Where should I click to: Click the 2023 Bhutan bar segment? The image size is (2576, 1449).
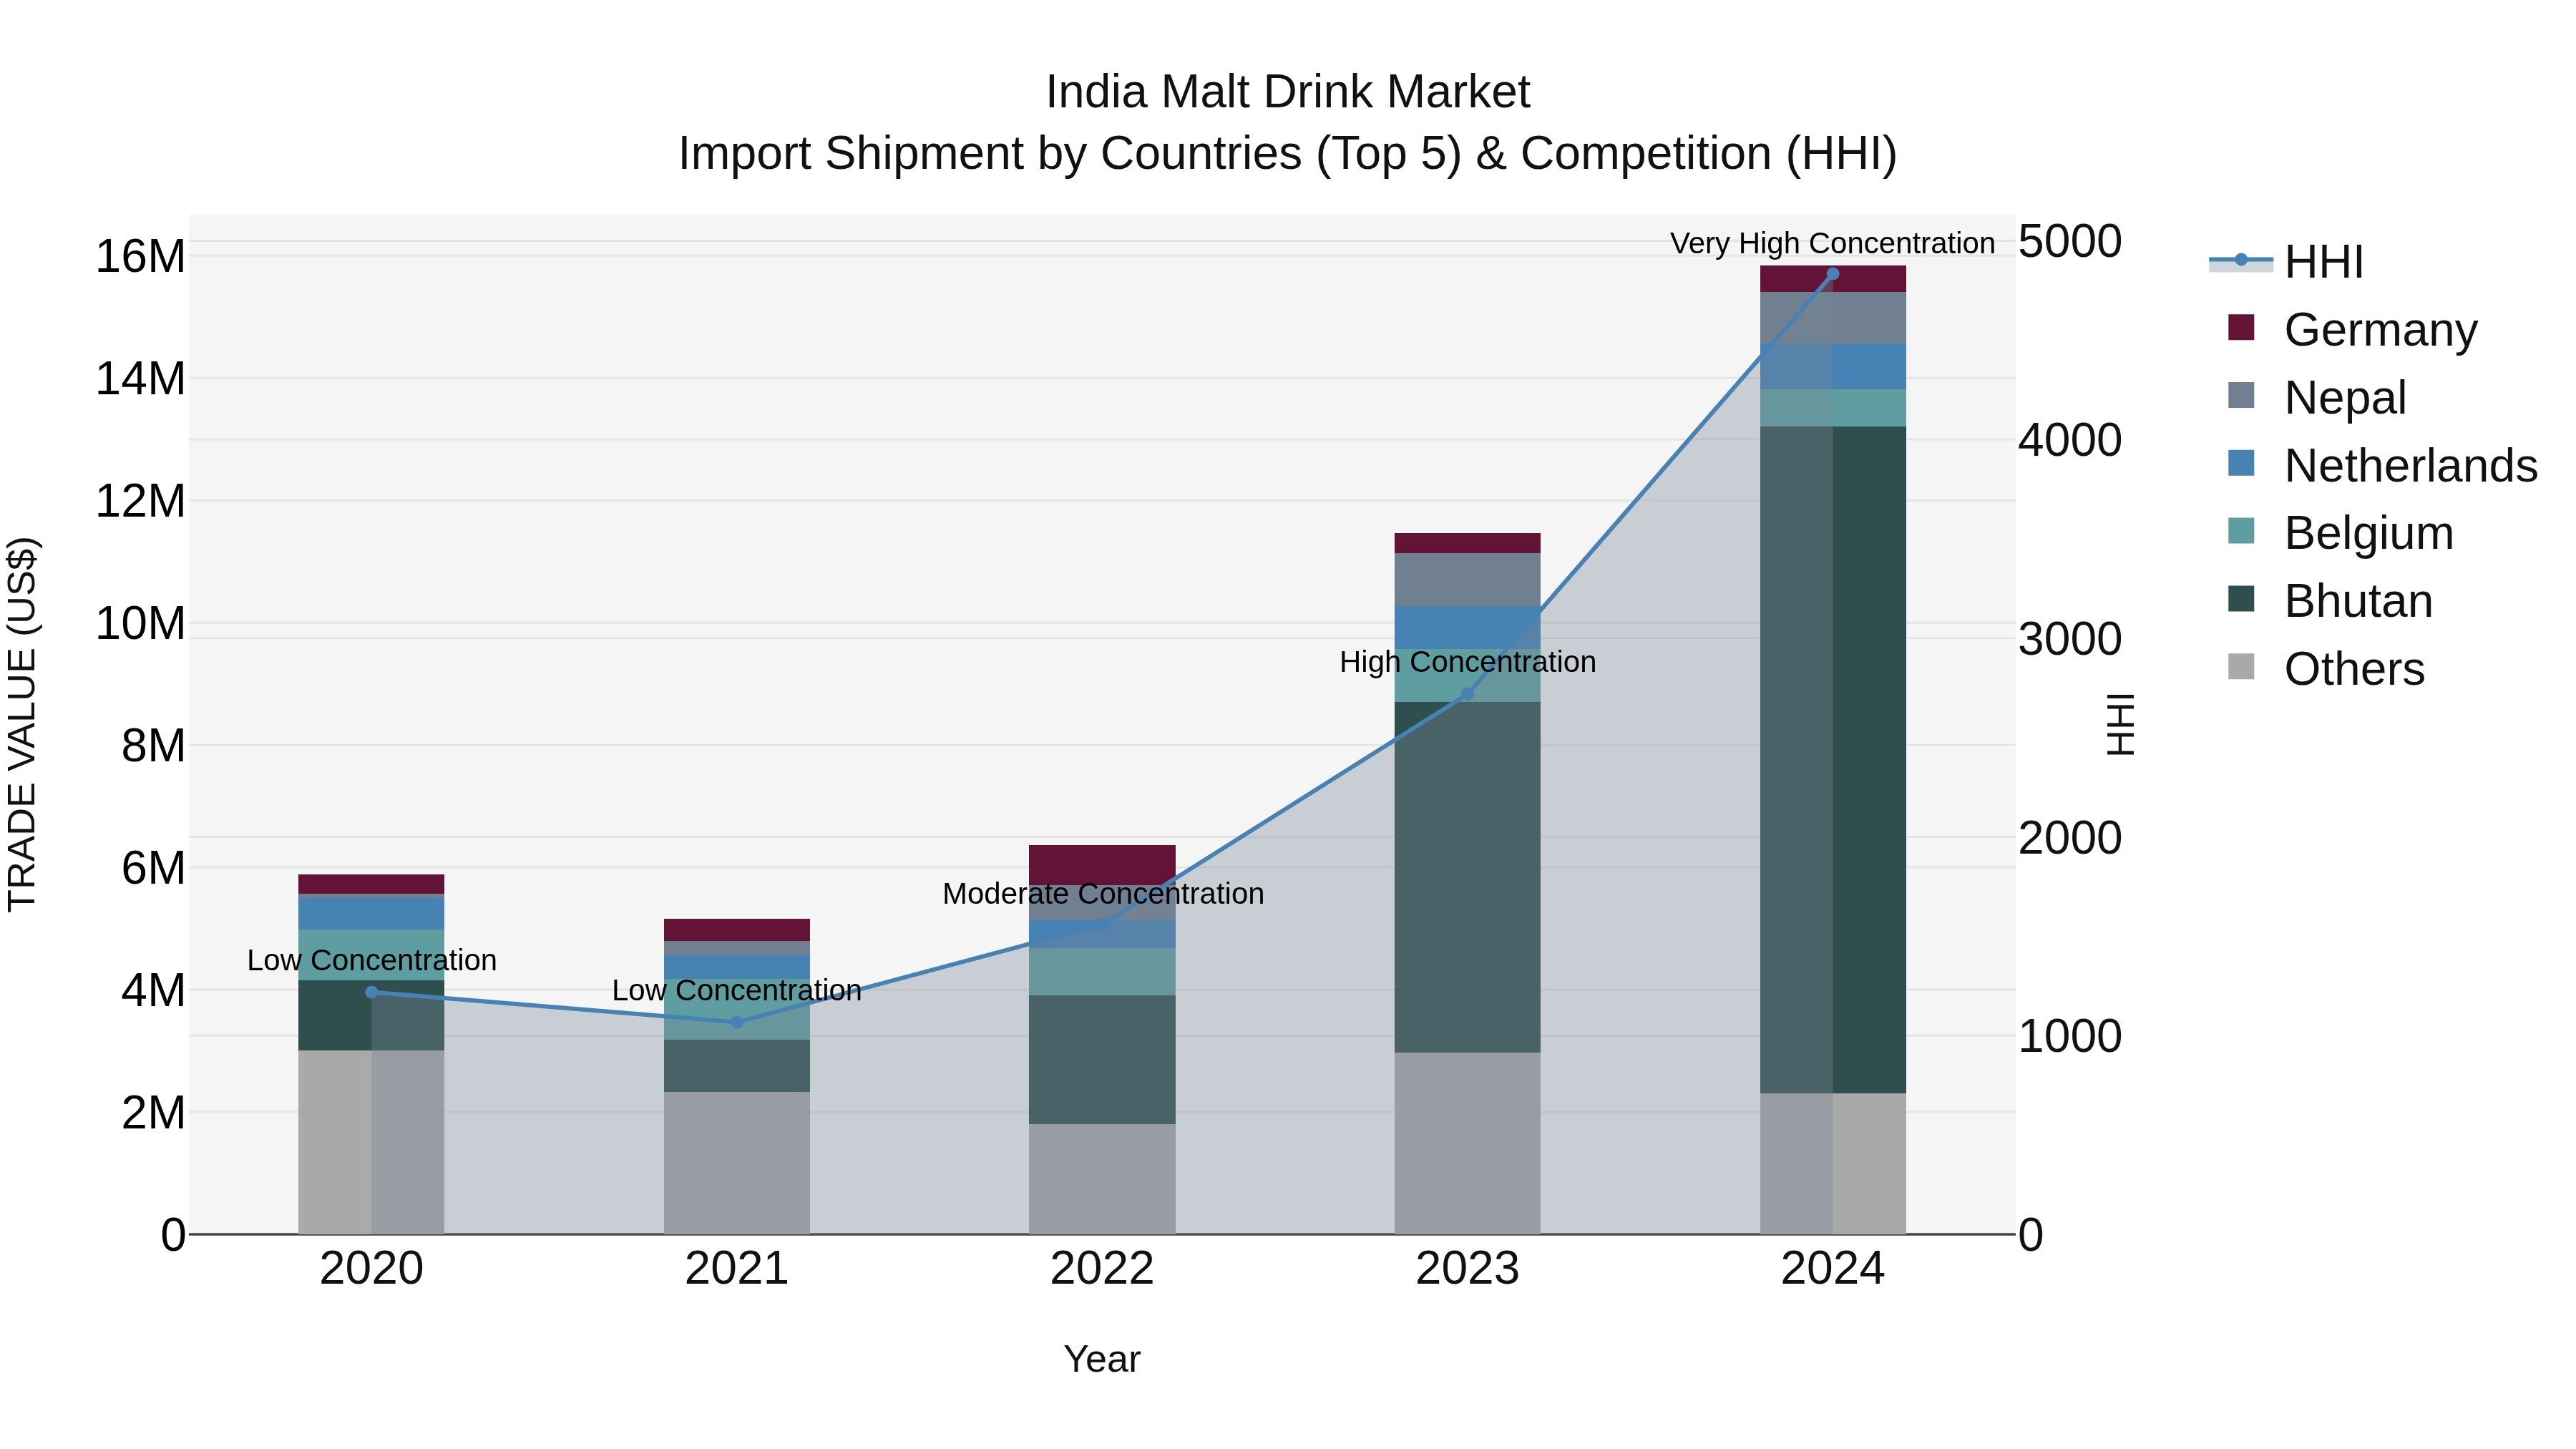(1467, 877)
